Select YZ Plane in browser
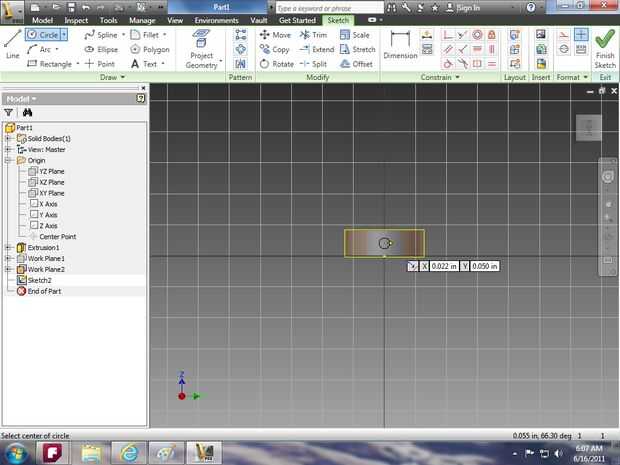This screenshot has height=465, width=620. click(x=46, y=171)
